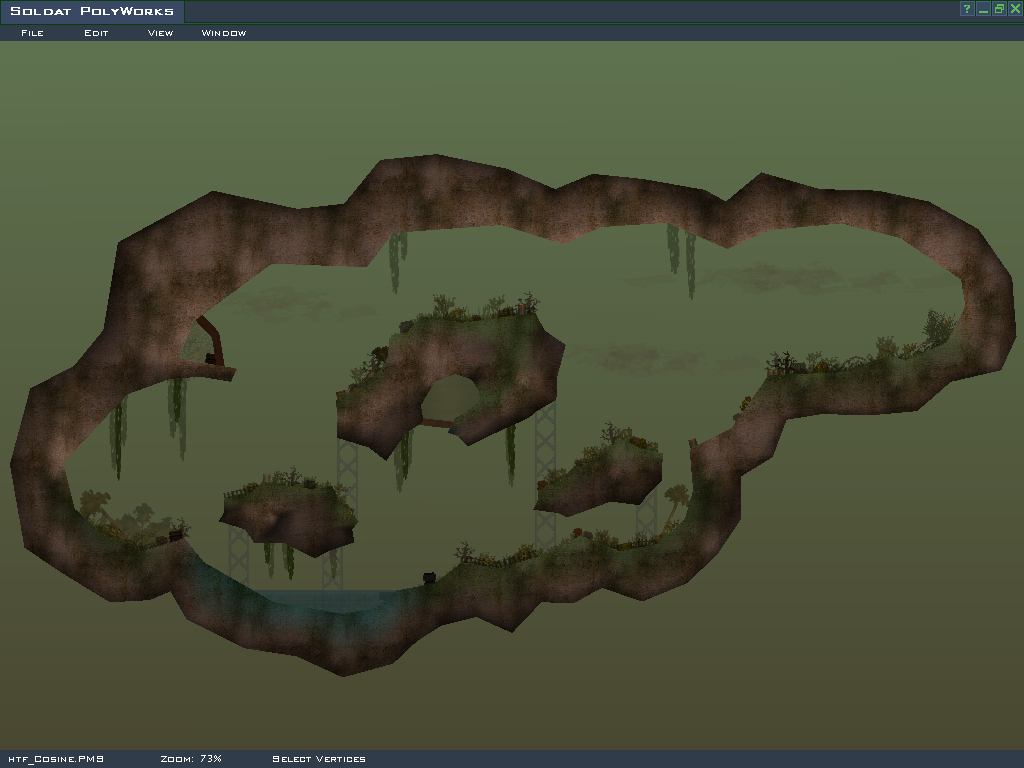1024x768 pixels.
Task: Click the Zoom 73% status indicator
Action: pyautogui.click(x=190, y=759)
